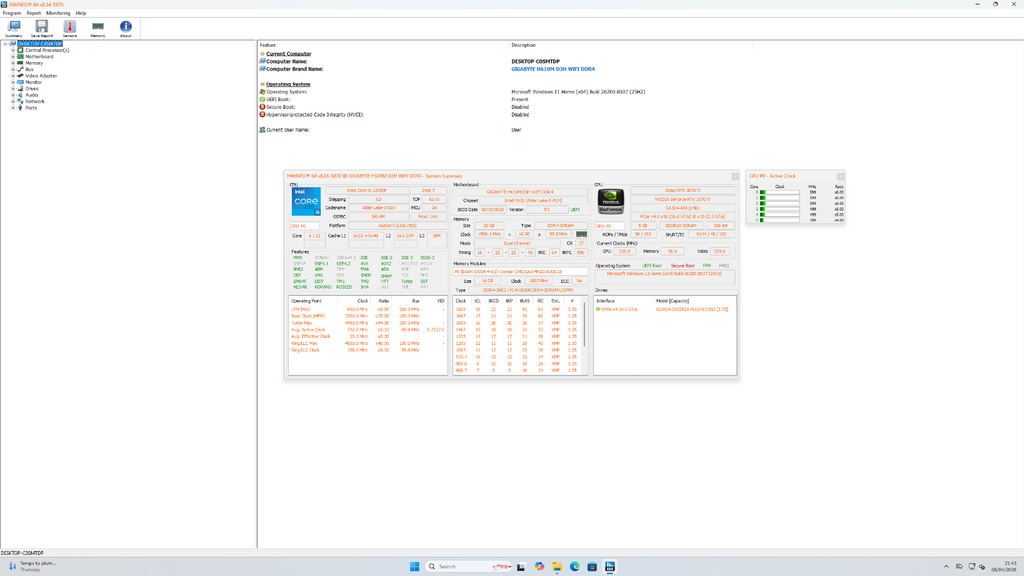Click the icon beside Computer Brand Name
1024x576 pixels.
pos(263,69)
